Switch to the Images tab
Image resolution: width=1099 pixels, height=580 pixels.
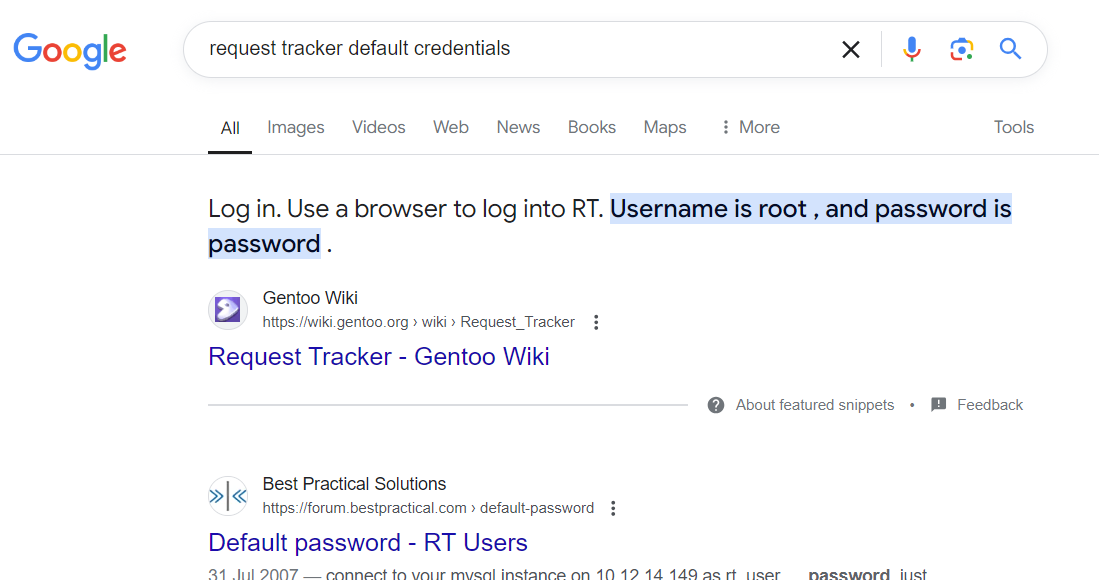[x=296, y=127]
